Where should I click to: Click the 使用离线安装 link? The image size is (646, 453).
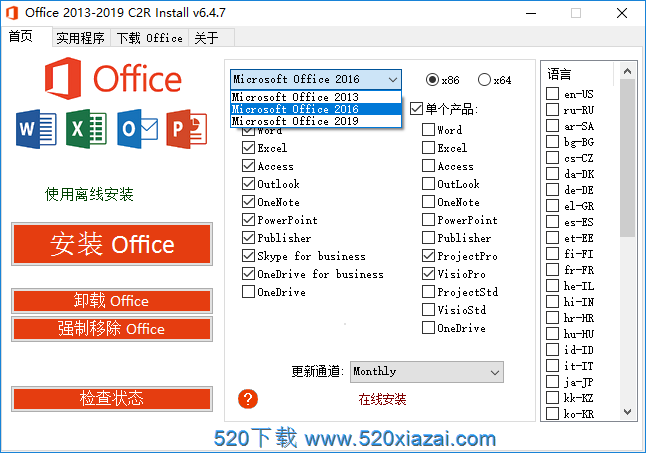point(89,194)
